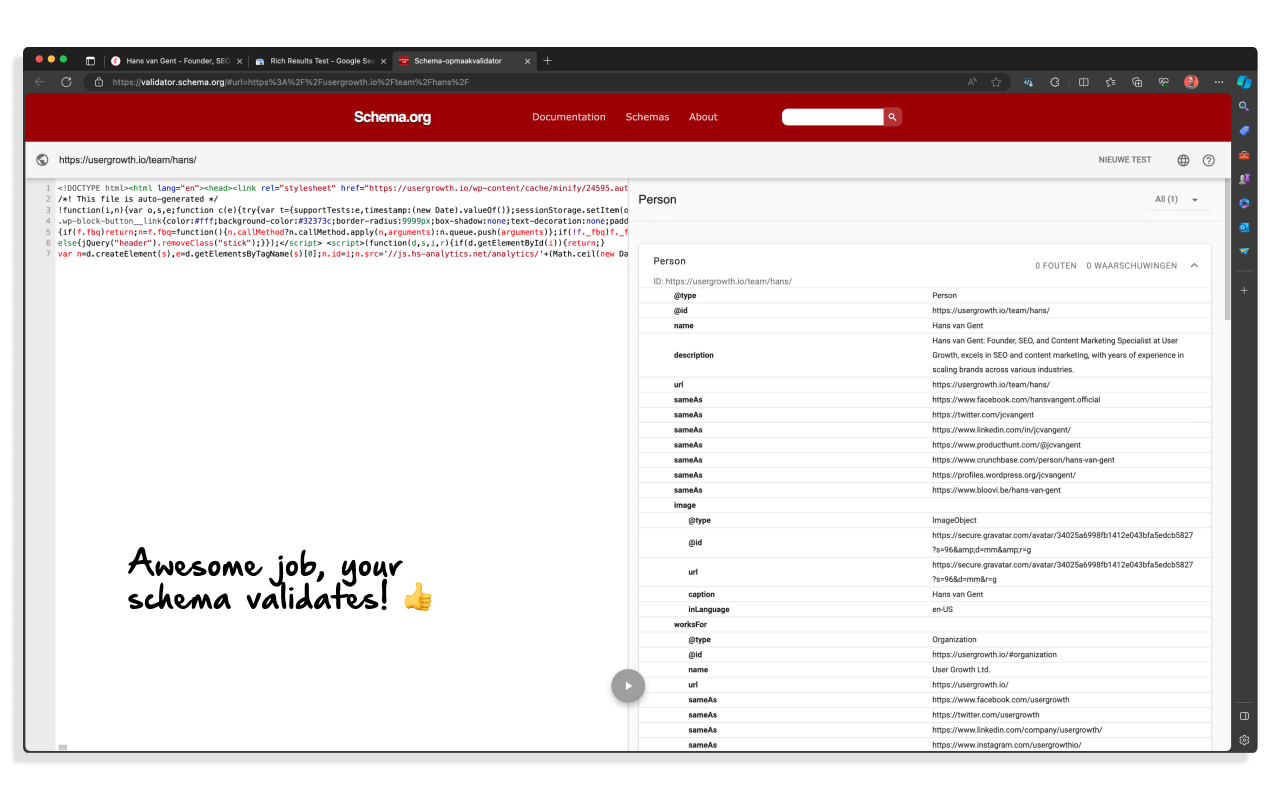Click the Read aloud icon in address bar
This screenshot has height=800, width=1280.
(972, 82)
